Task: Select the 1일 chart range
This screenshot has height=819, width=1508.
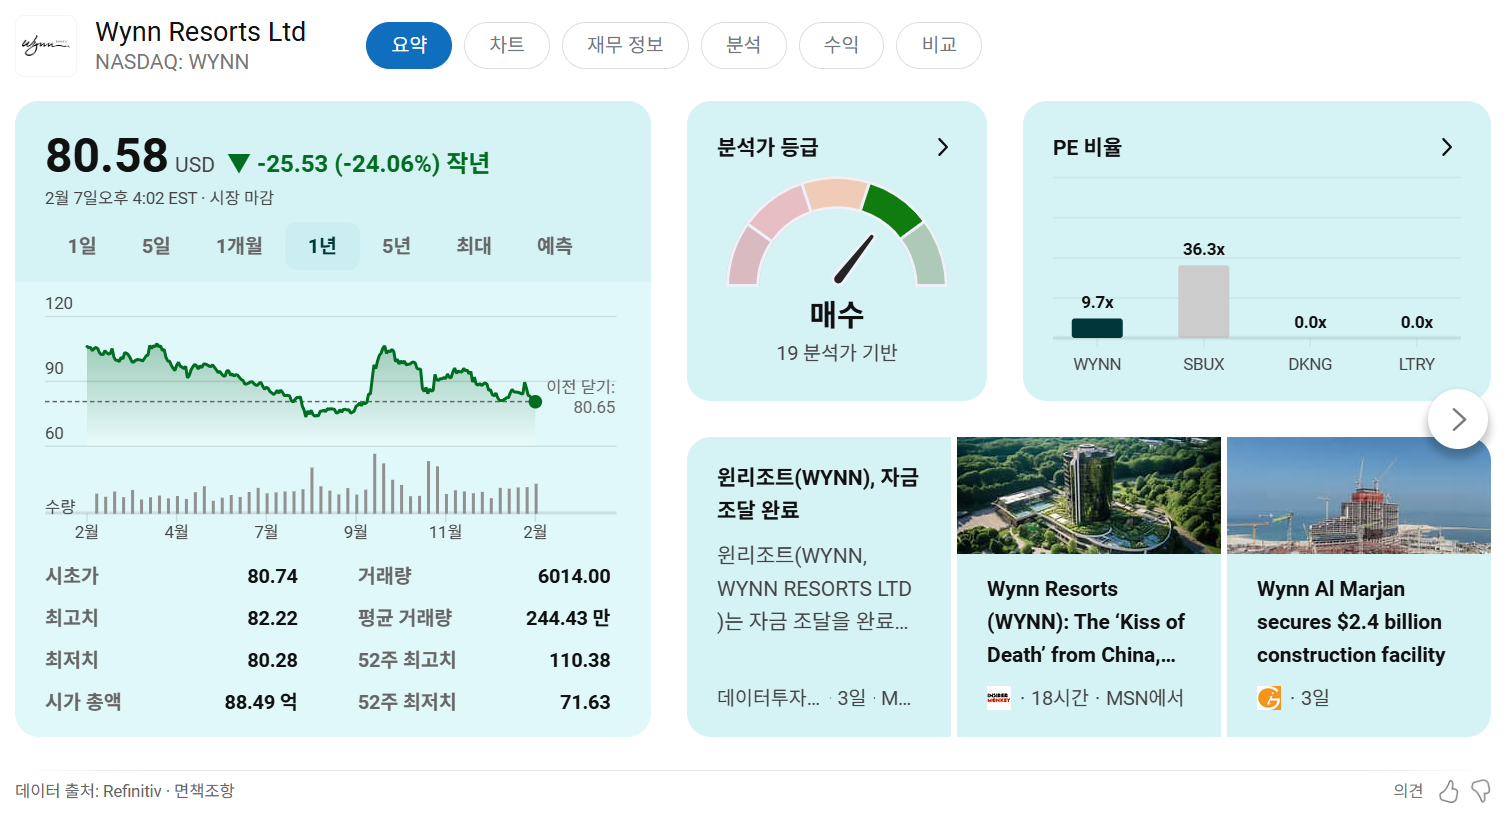Action: (x=82, y=246)
